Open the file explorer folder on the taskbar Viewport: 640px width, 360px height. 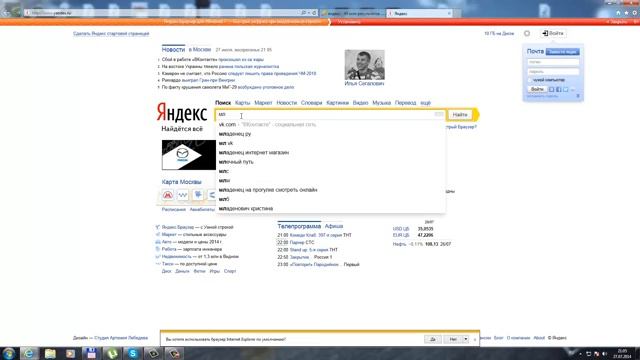click(50, 353)
